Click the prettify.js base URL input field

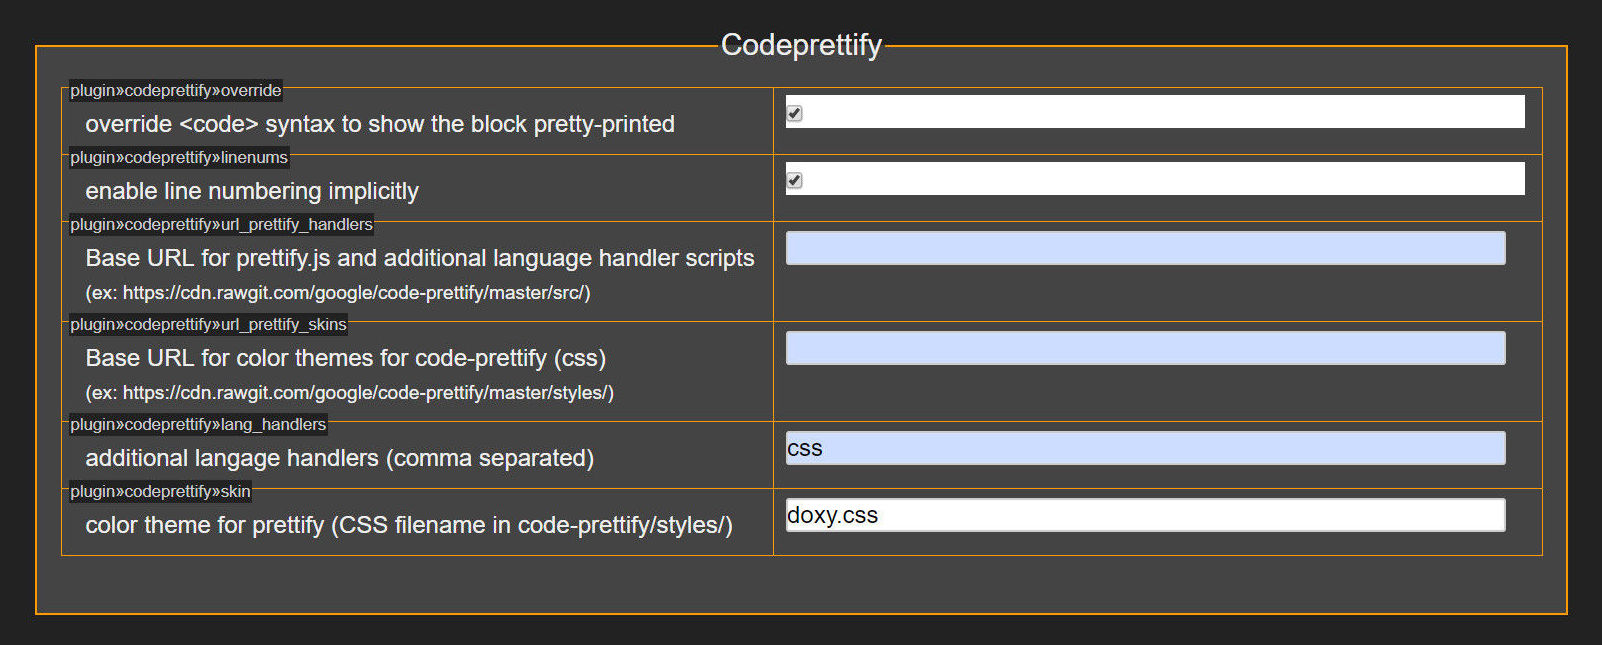(x=1145, y=248)
